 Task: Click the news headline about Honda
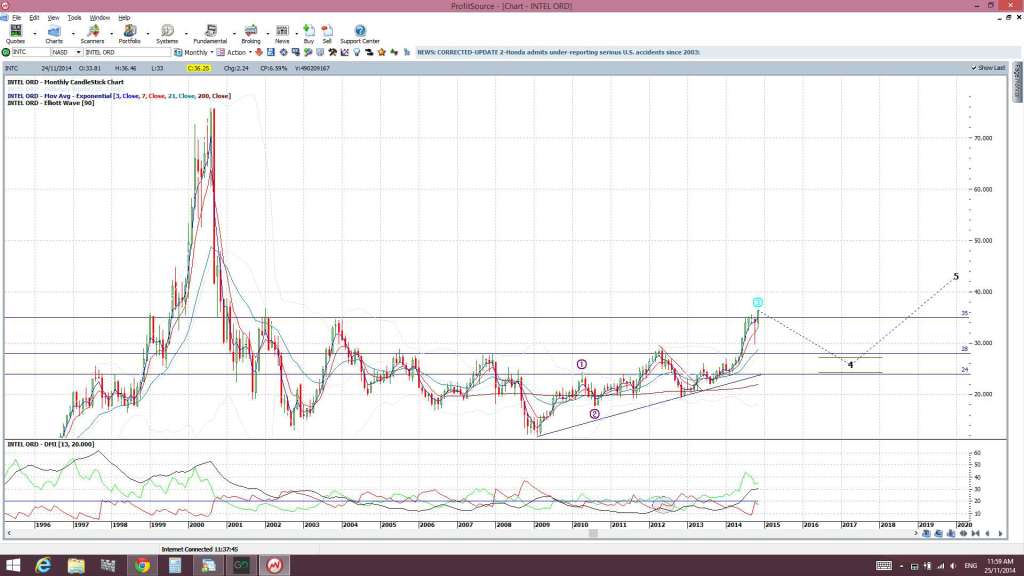point(558,52)
